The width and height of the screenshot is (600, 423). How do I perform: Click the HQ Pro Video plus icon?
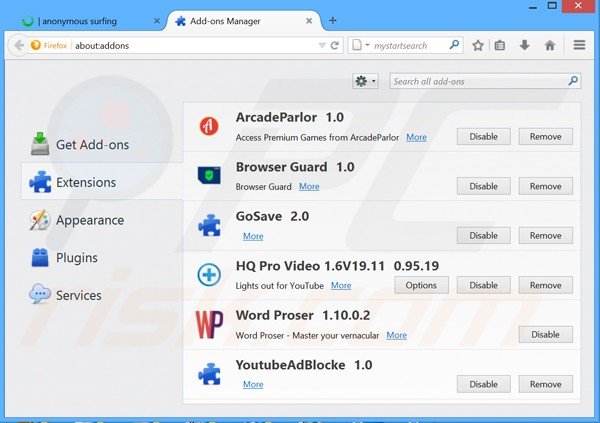(209, 274)
